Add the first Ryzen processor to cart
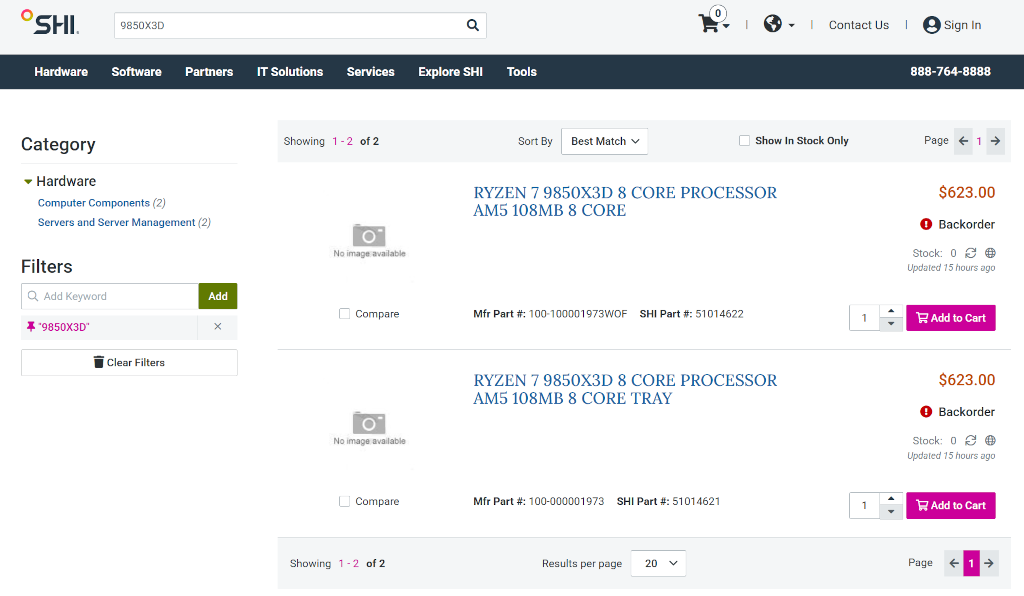 (950, 318)
